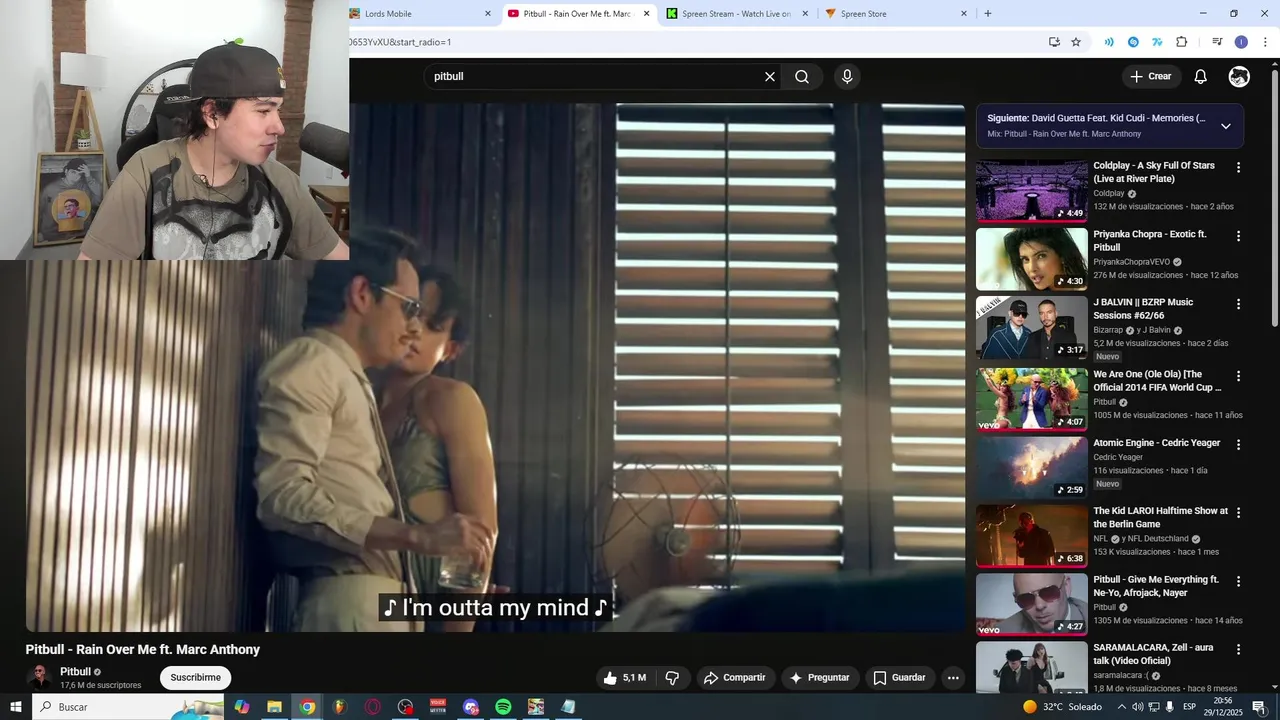Image resolution: width=1280 pixels, height=720 pixels.
Task: Click the Crear button
Action: click(x=1151, y=77)
